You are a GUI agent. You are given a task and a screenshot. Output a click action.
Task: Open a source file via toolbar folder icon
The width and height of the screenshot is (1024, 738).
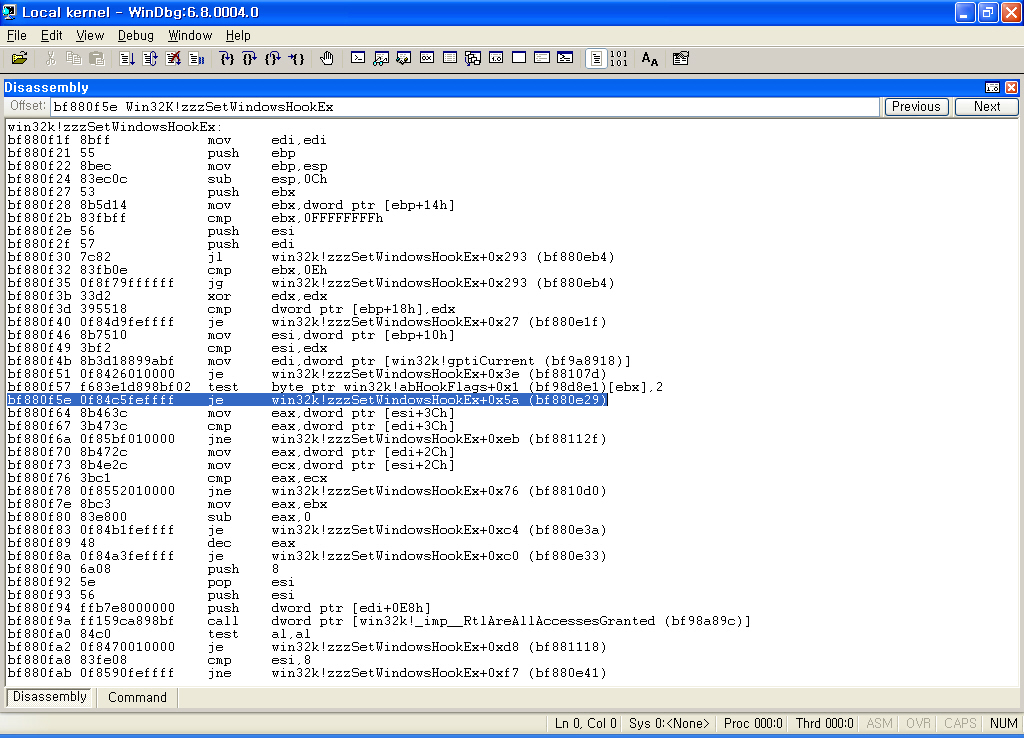click(x=20, y=59)
